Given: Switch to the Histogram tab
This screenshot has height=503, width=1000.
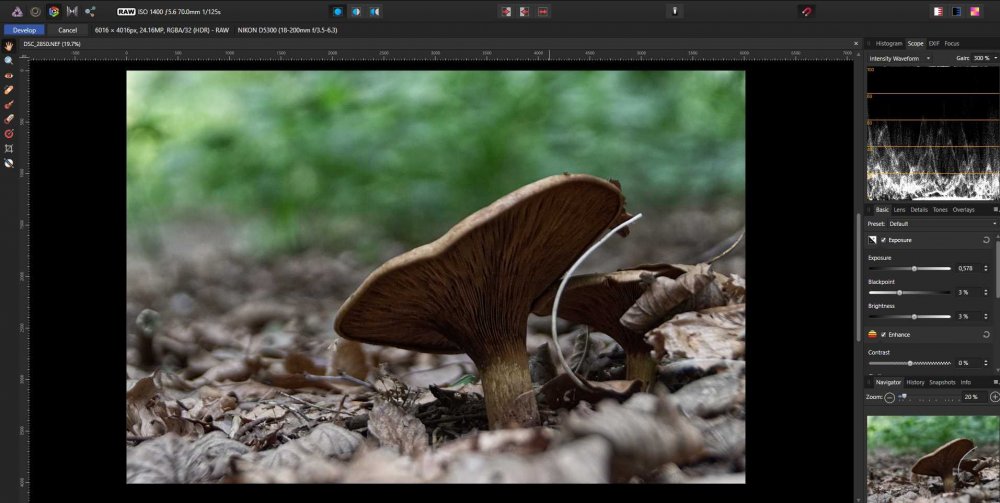Looking at the screenshot, I should [888, 44].
